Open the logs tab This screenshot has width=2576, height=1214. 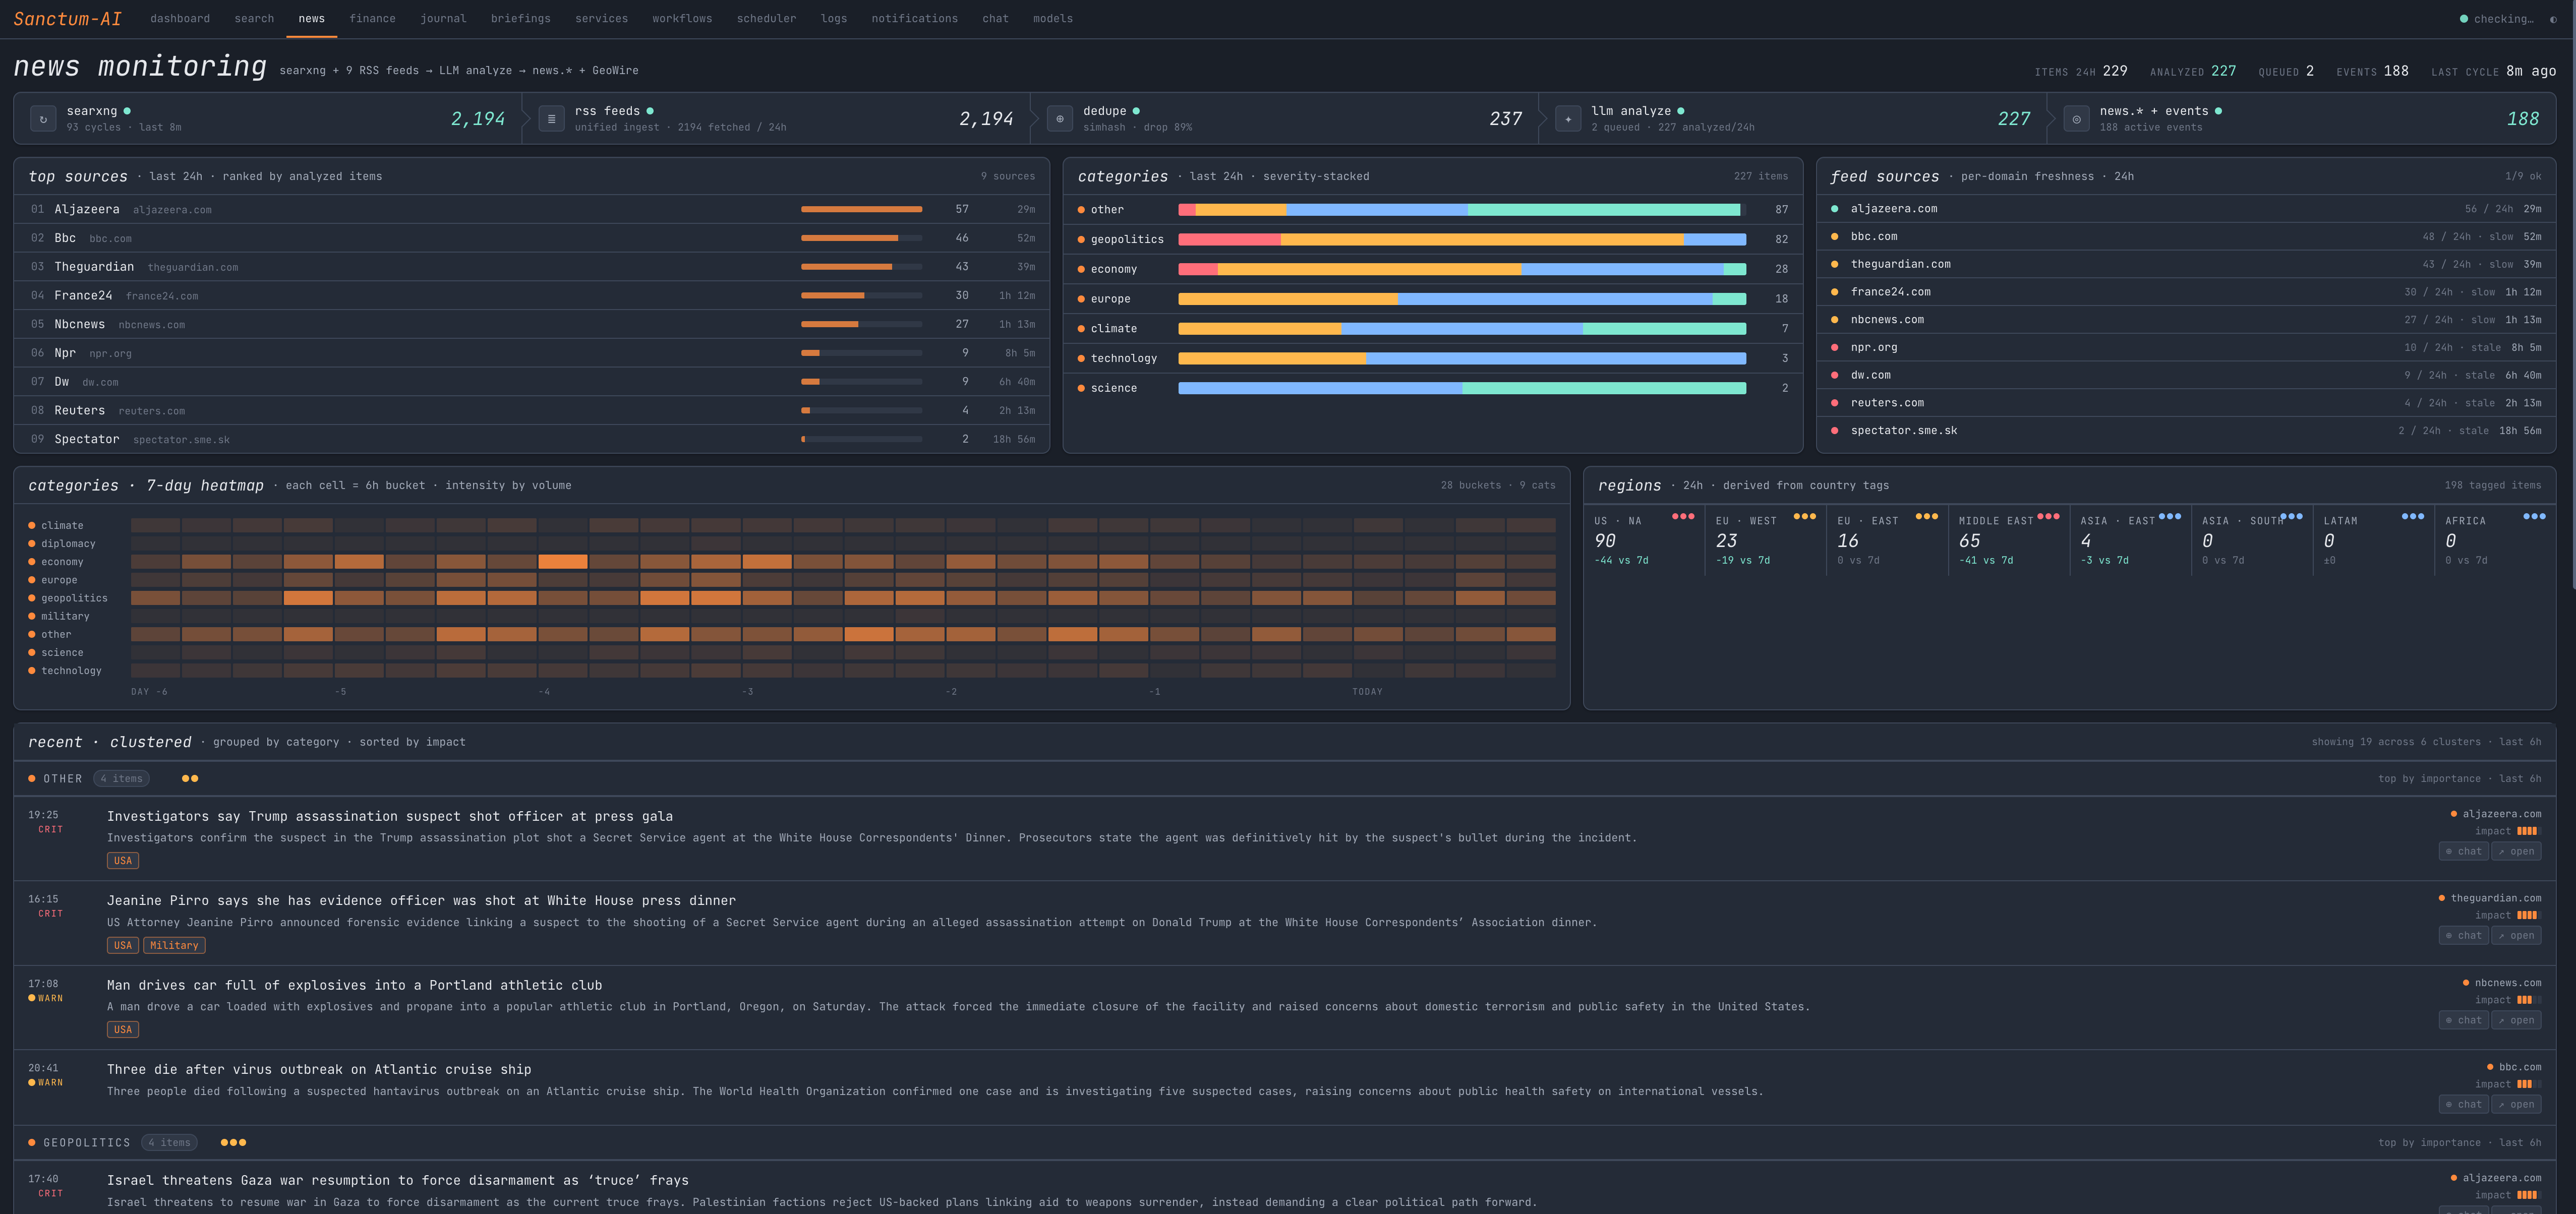point(833,19)
